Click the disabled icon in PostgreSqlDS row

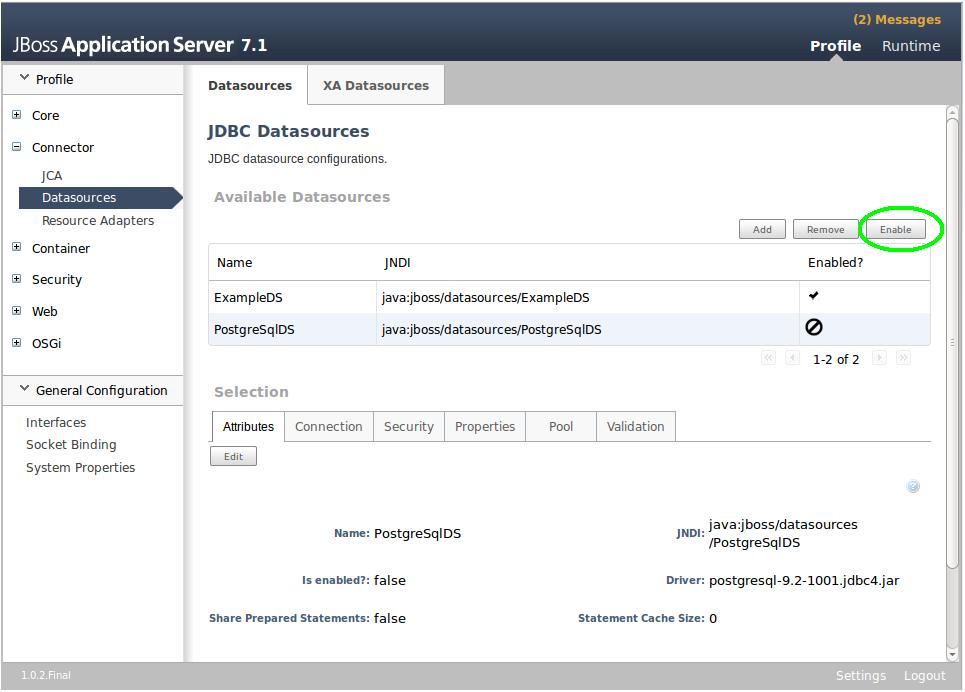click(x=814, y=327)
